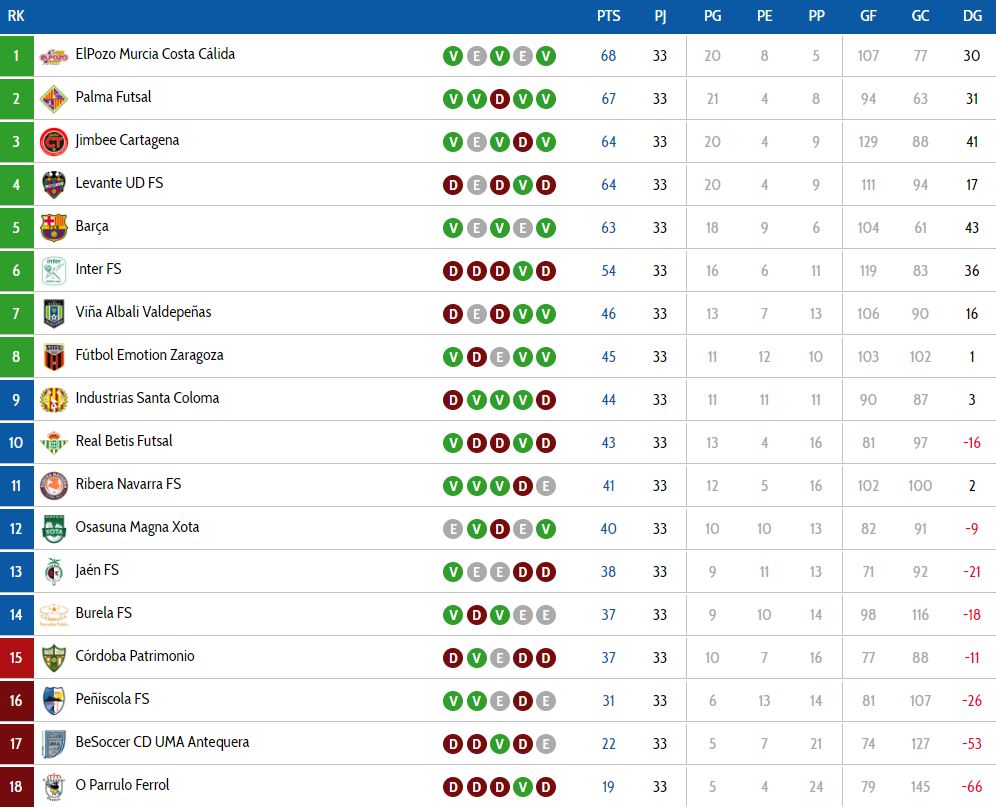Open the Industrias Santa Coloma page
The image size is (996, 808).
tap(147, 398)
